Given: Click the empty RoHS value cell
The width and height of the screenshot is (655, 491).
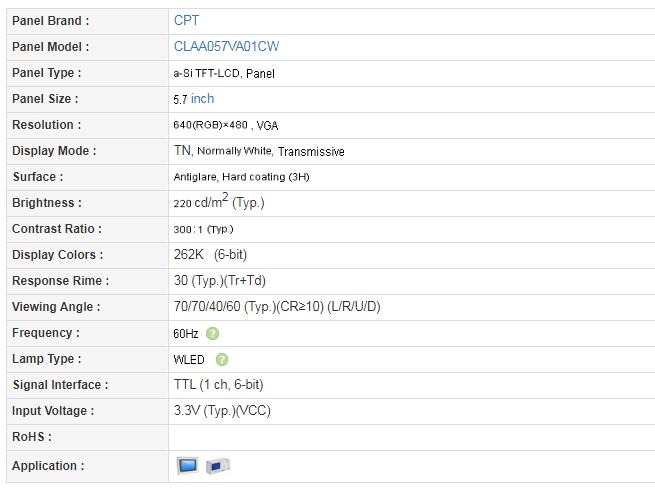Looking at the screenshot, I should [410, 437].
